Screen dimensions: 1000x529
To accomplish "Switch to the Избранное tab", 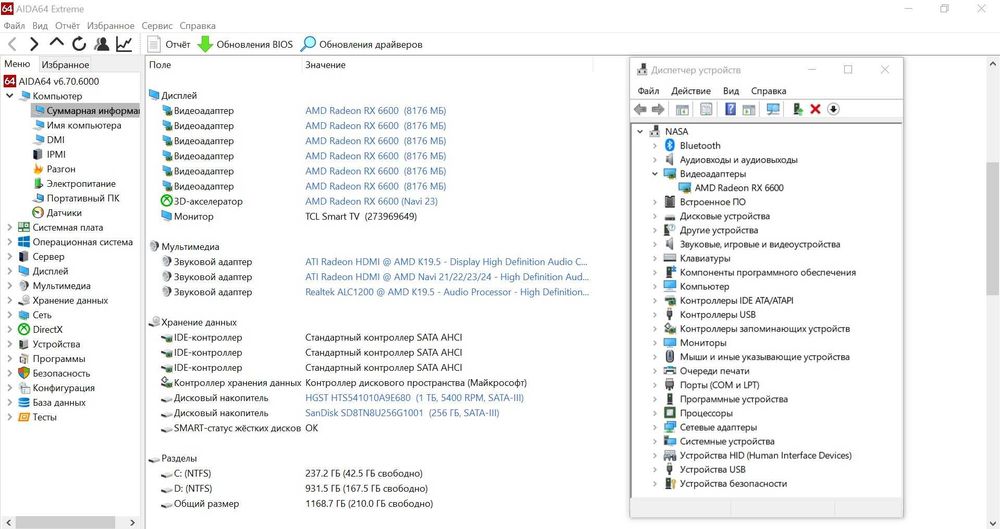I will pos(65,64).
